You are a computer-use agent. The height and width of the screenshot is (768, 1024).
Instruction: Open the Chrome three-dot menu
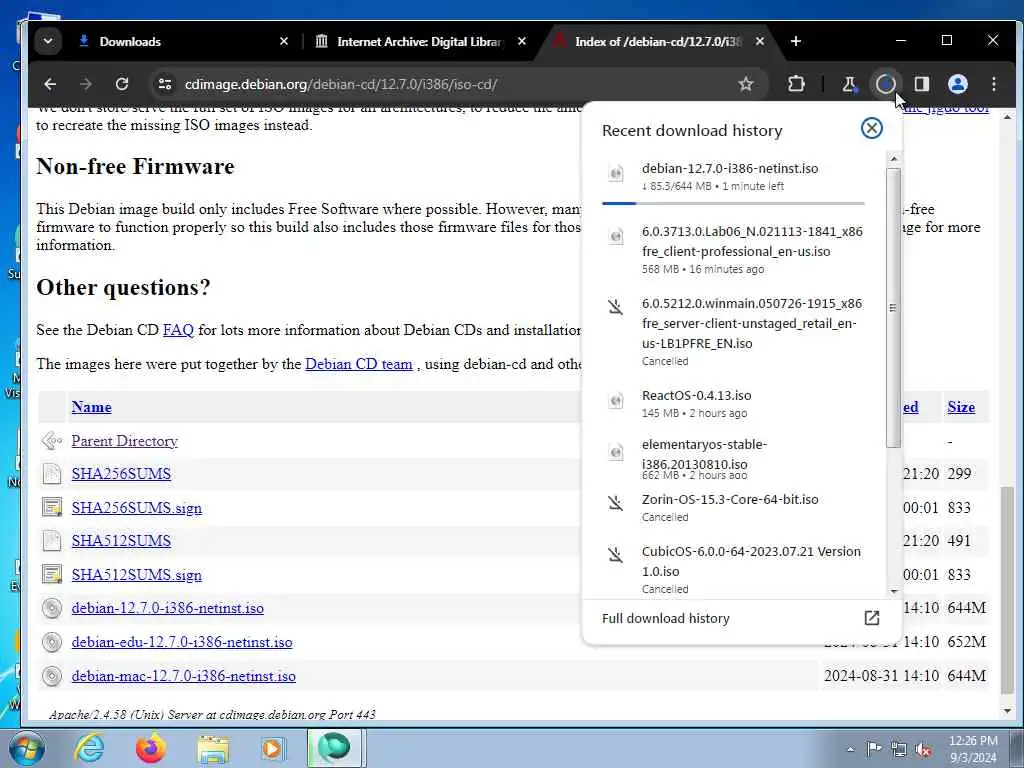point(993,84)
